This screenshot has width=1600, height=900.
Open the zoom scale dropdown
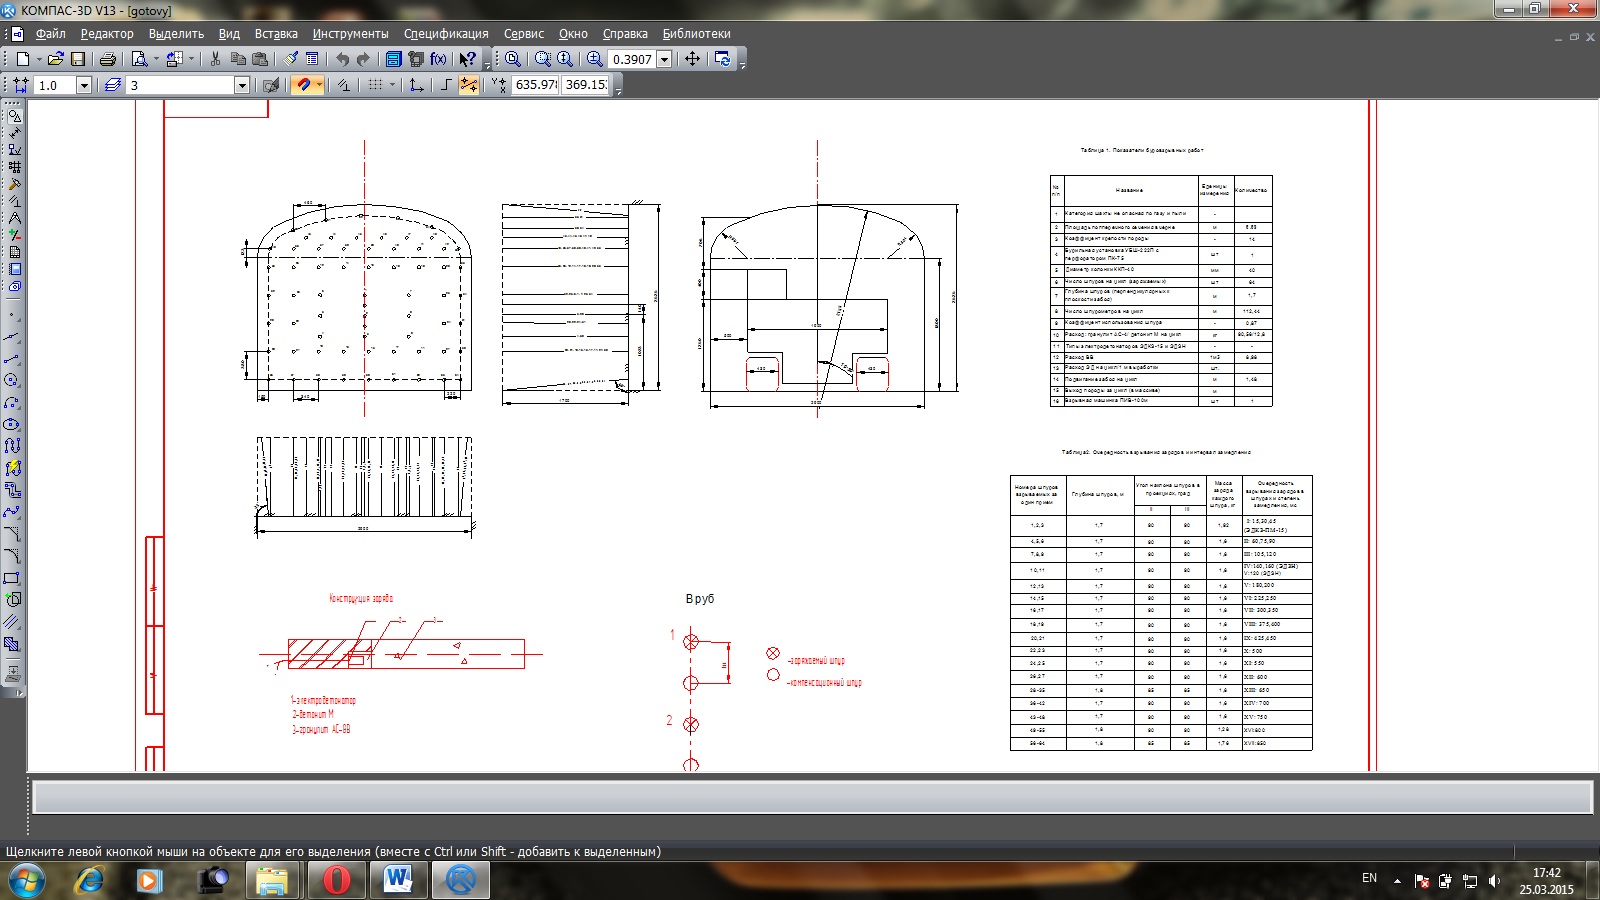click(x=664, y=59)
